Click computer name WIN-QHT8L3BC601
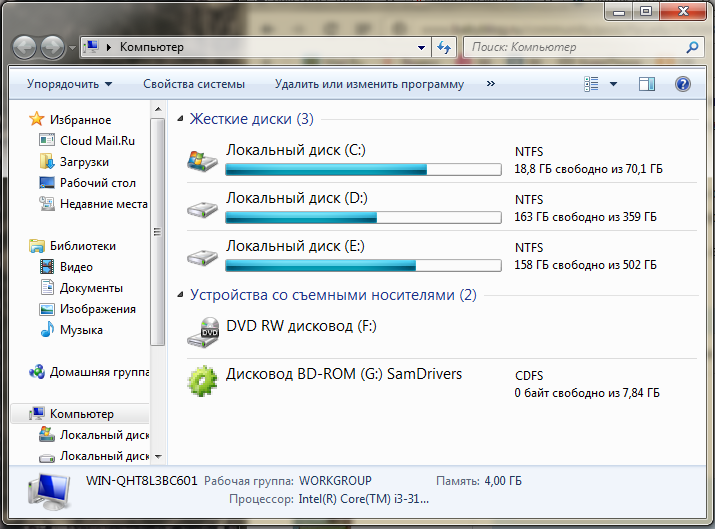This screenshot has width=715, height=529. (x=141, y=480)
